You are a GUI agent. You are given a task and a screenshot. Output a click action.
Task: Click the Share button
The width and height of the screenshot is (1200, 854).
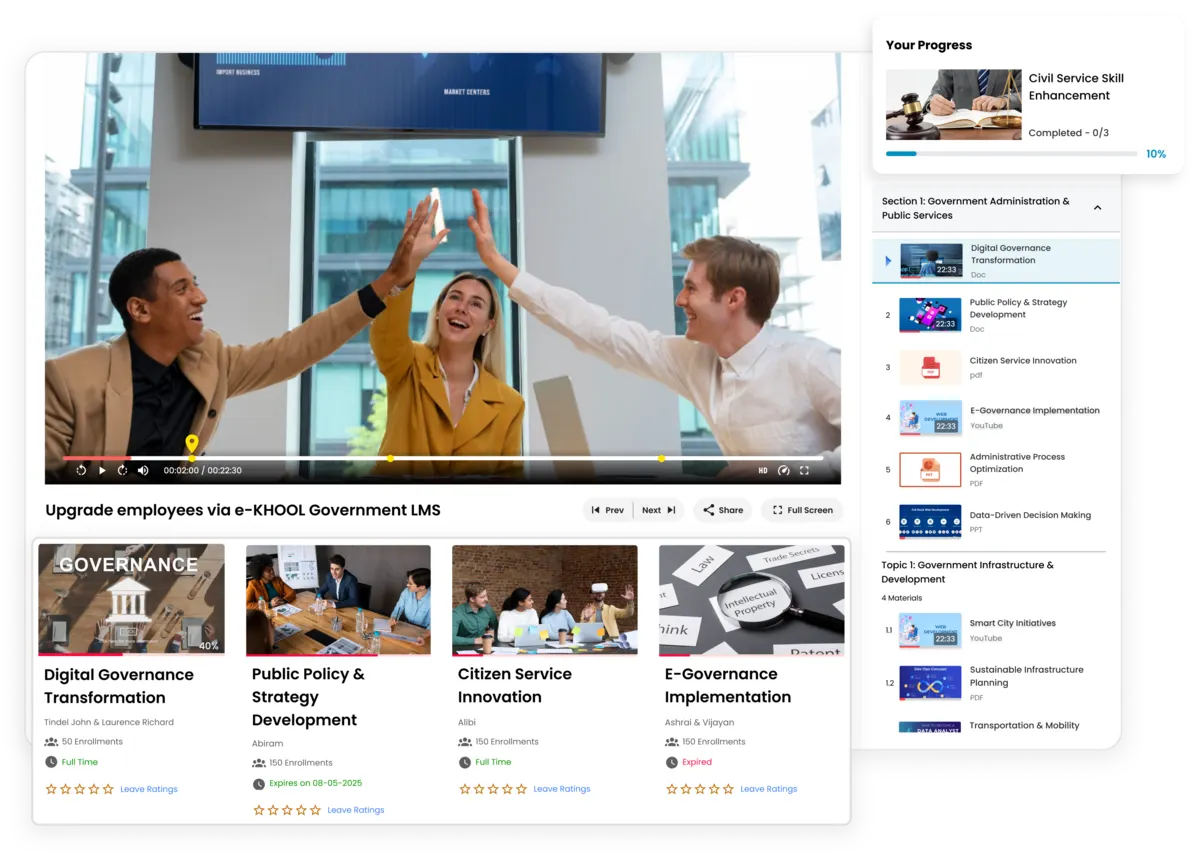tap(722, 510)
